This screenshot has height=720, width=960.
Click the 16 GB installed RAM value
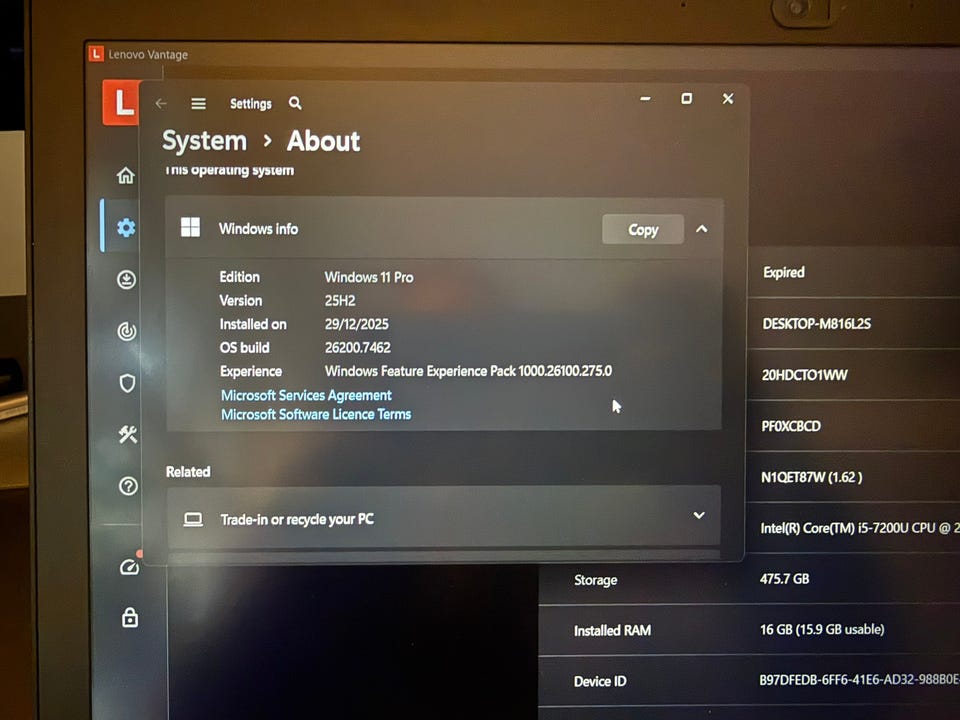[822, 629]
